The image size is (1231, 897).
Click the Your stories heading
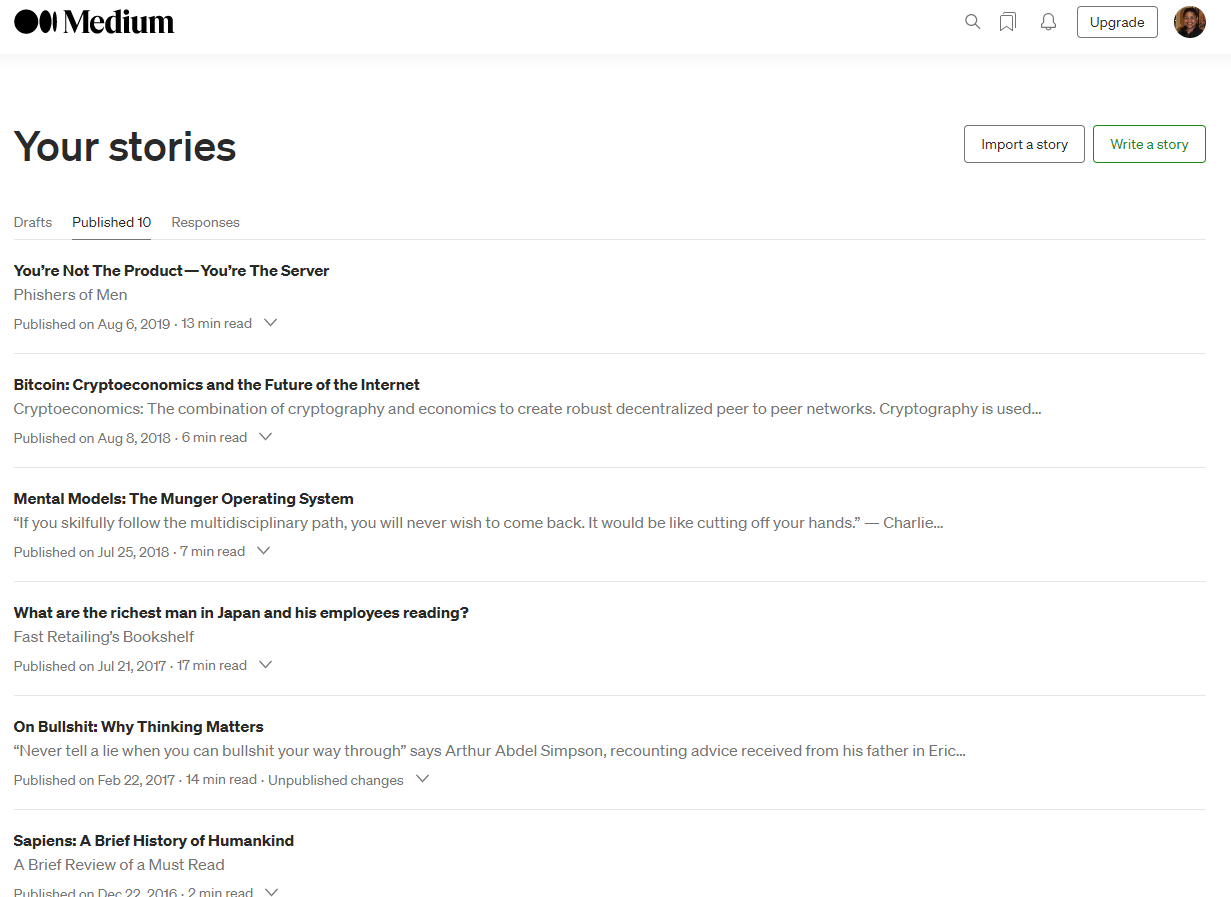pyautogui.click(x=125, y=146)
